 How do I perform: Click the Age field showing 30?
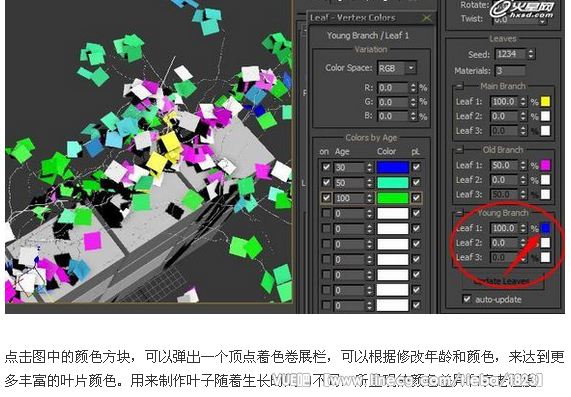(349, 167)
